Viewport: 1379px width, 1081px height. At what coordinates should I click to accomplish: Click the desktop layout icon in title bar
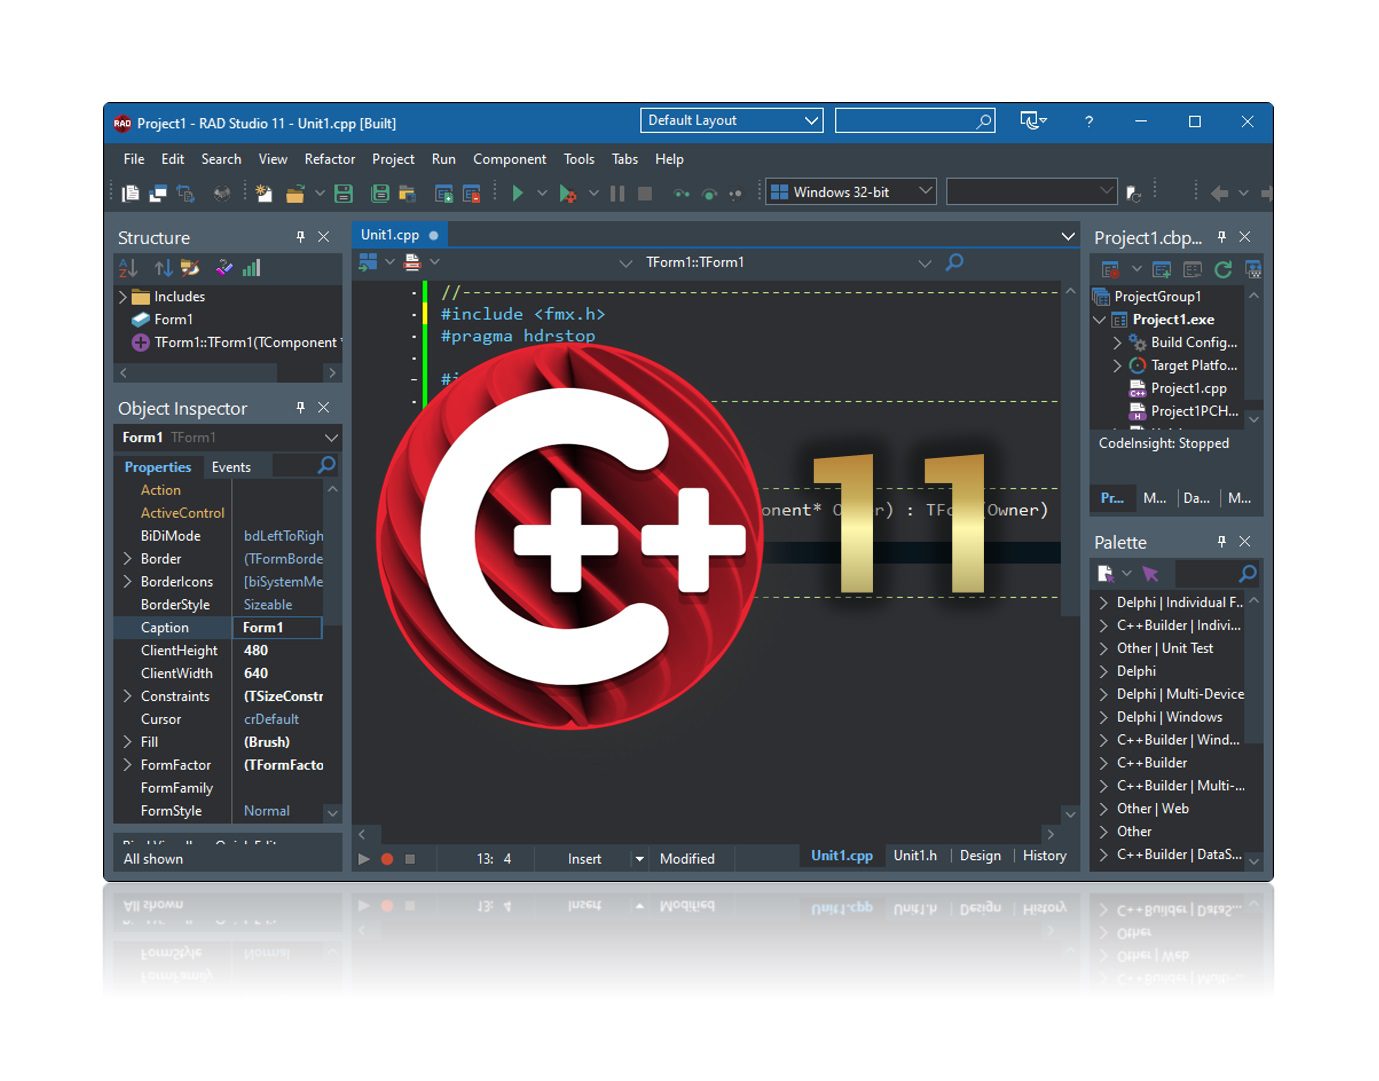click(1033, 121)
